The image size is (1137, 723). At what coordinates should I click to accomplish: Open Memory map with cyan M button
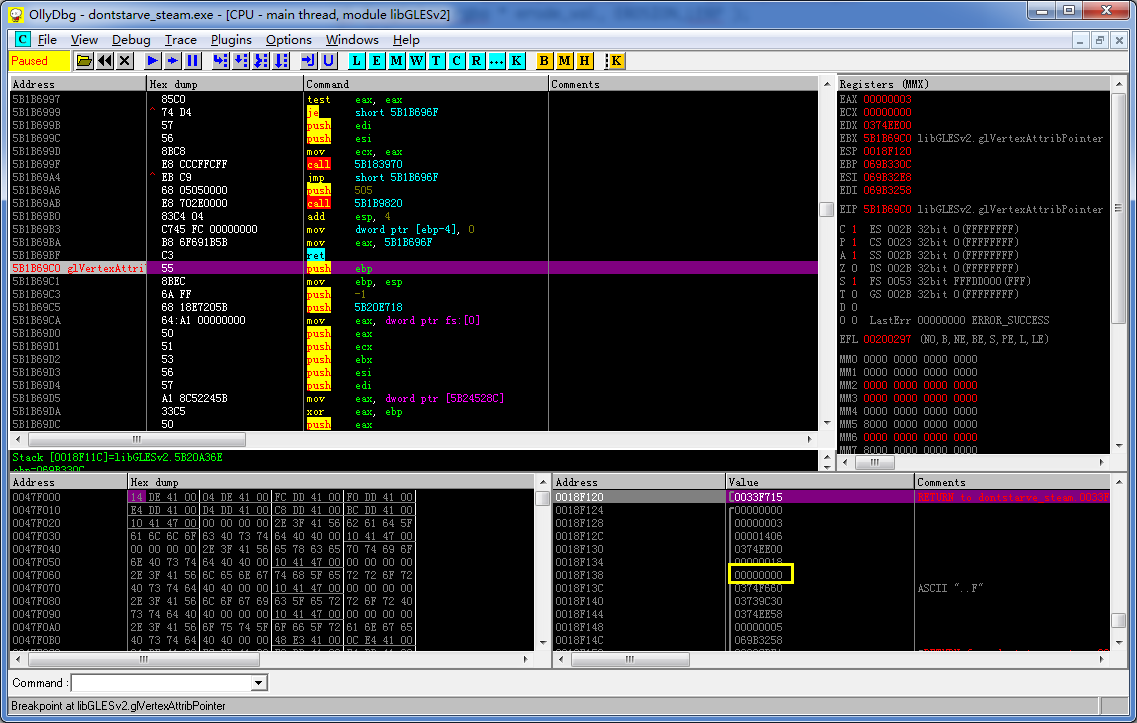(396, 61)
